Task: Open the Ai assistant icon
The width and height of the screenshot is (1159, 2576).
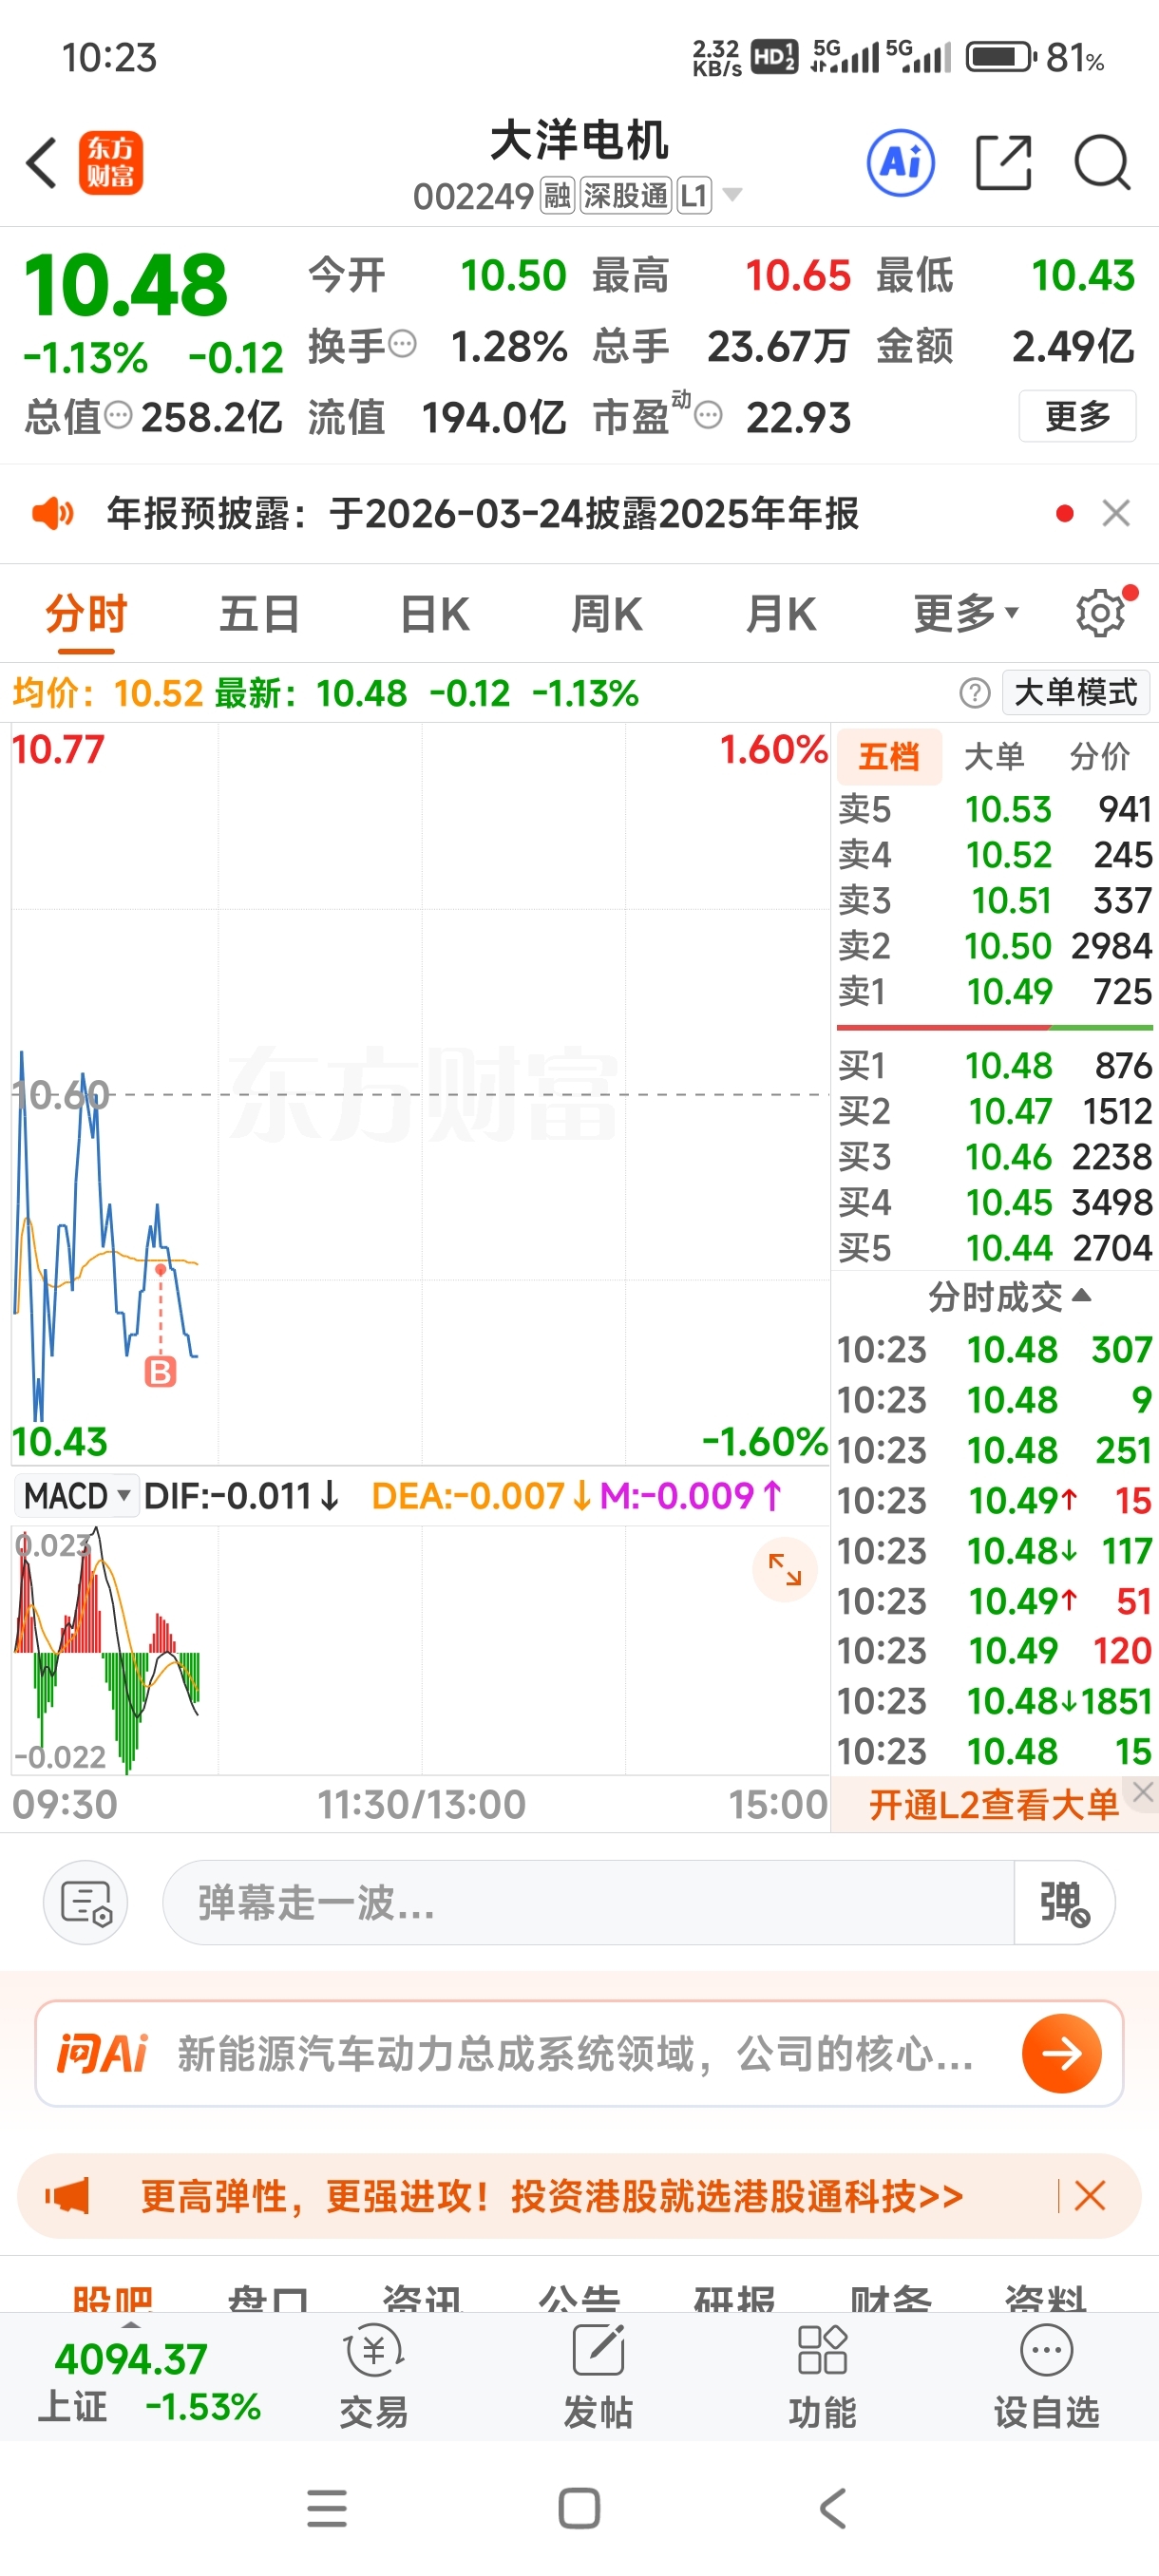Action: coord(901,162)
